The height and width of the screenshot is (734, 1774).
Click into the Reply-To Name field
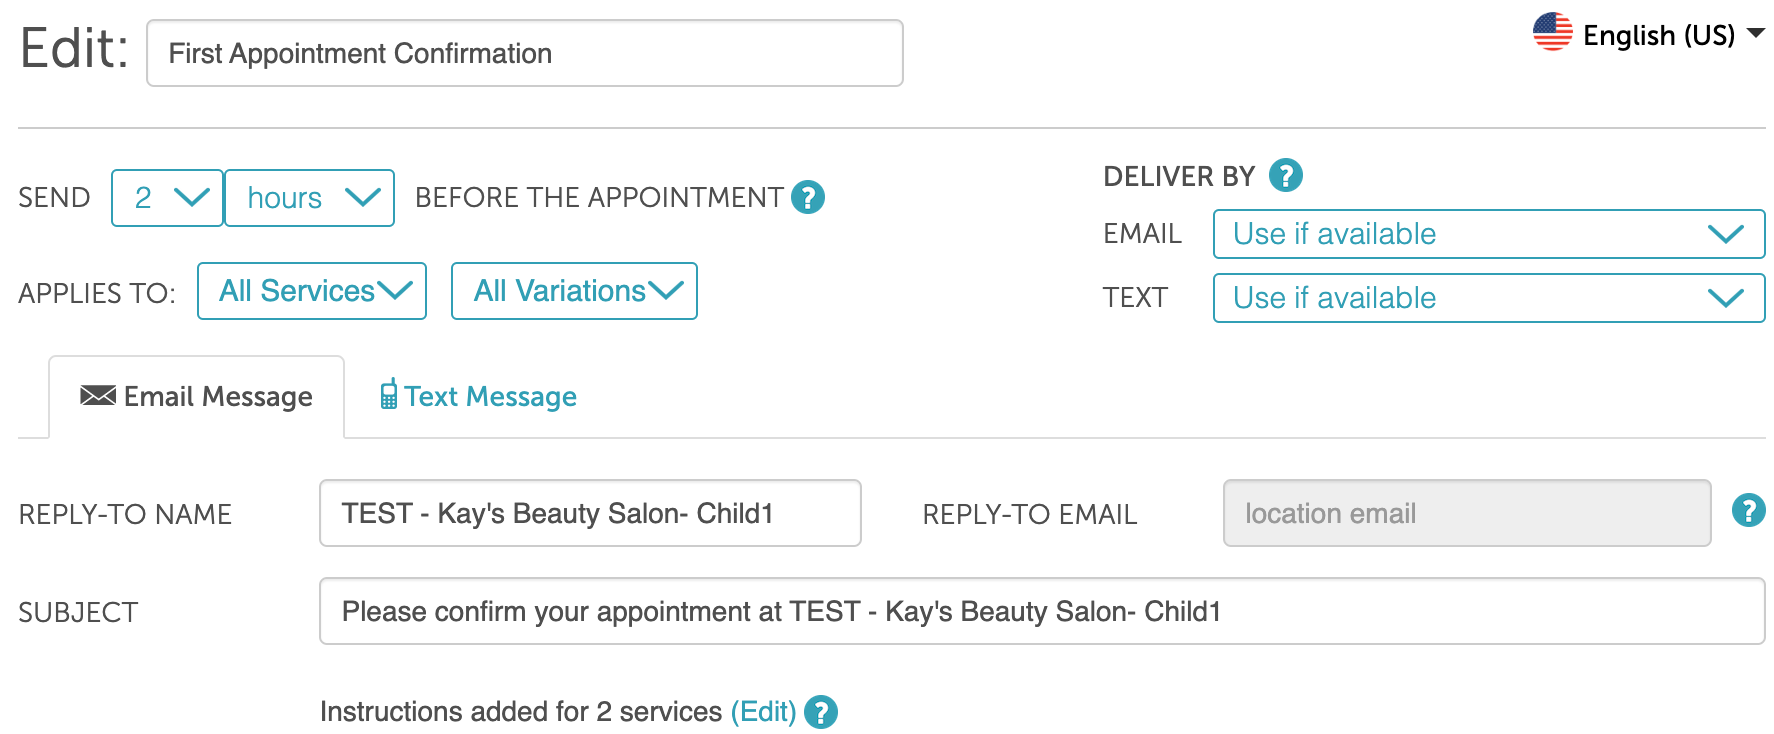[590, 513]
